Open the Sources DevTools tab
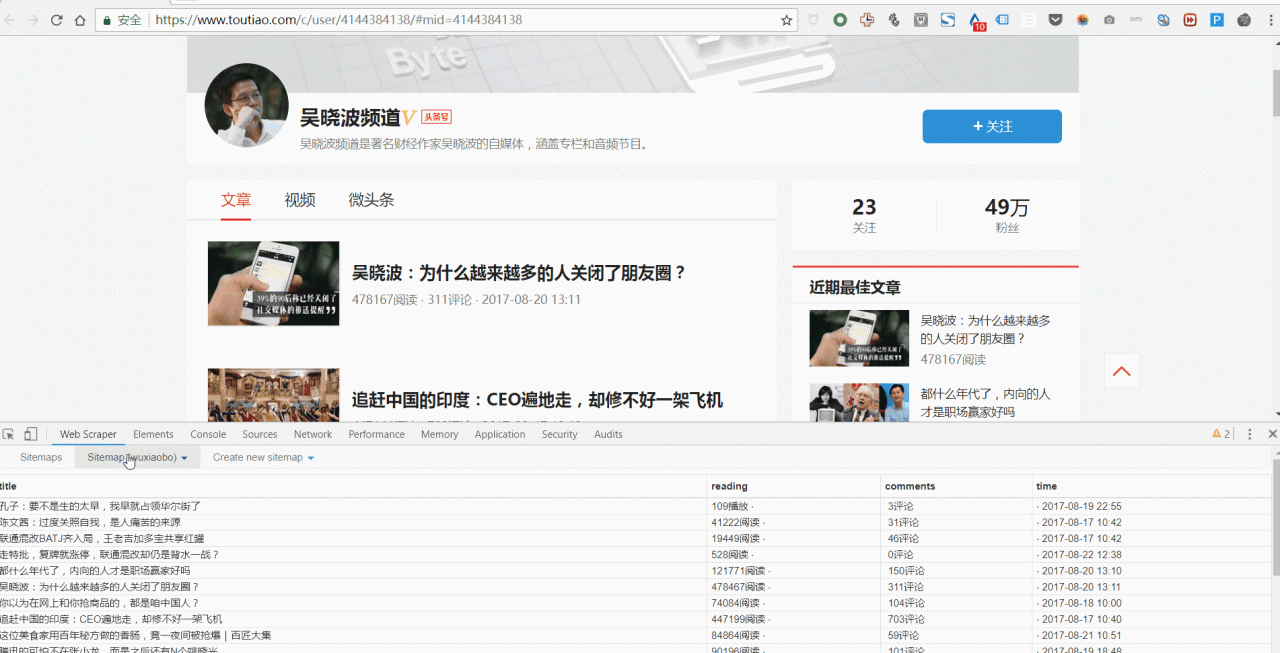 [x=260, y=434]
